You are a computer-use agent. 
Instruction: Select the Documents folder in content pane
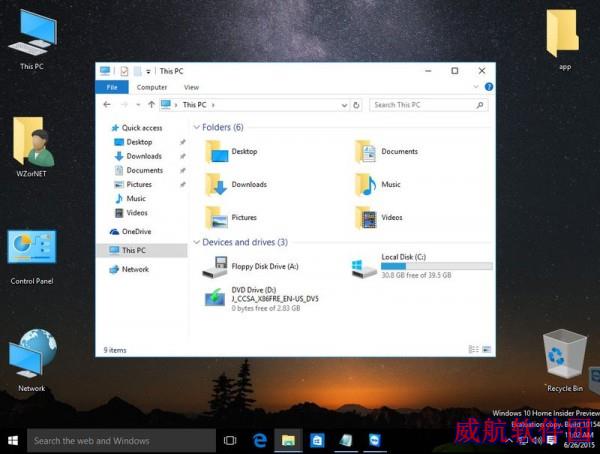tap(386, 152)
